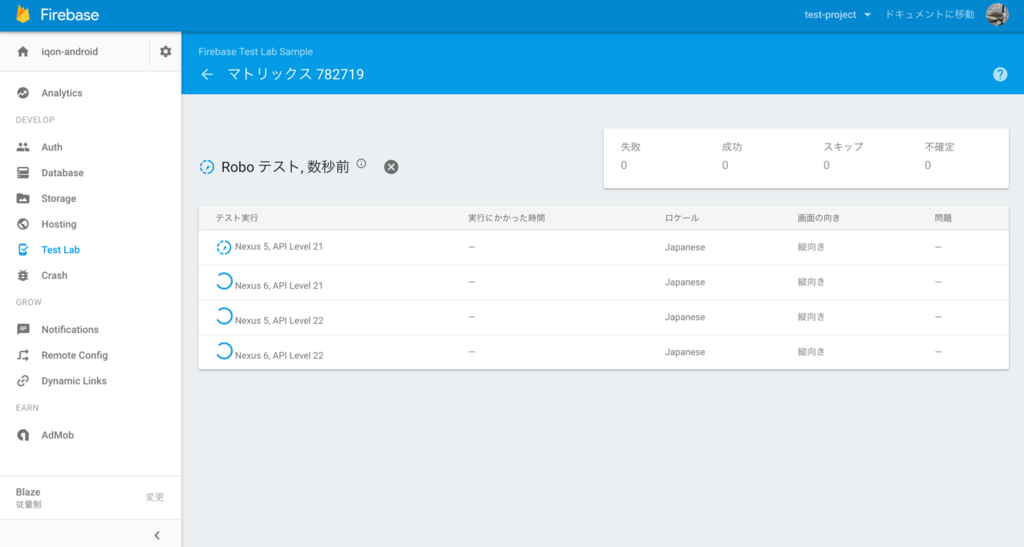Click the Analytics sidebar icon
1024x547 pixels.
23,93
